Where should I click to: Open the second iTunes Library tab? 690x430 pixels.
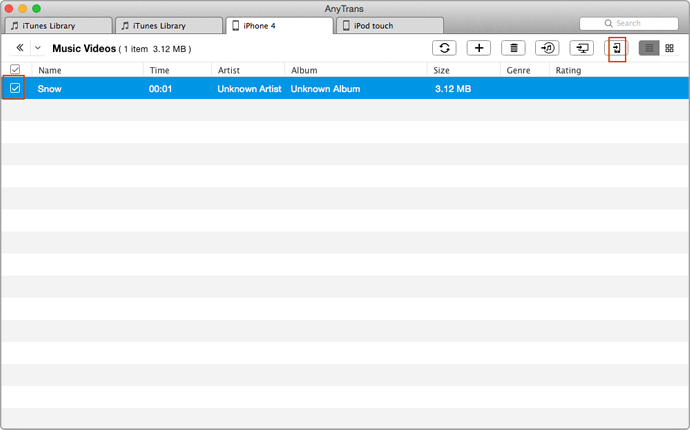[x=169, y=26]
